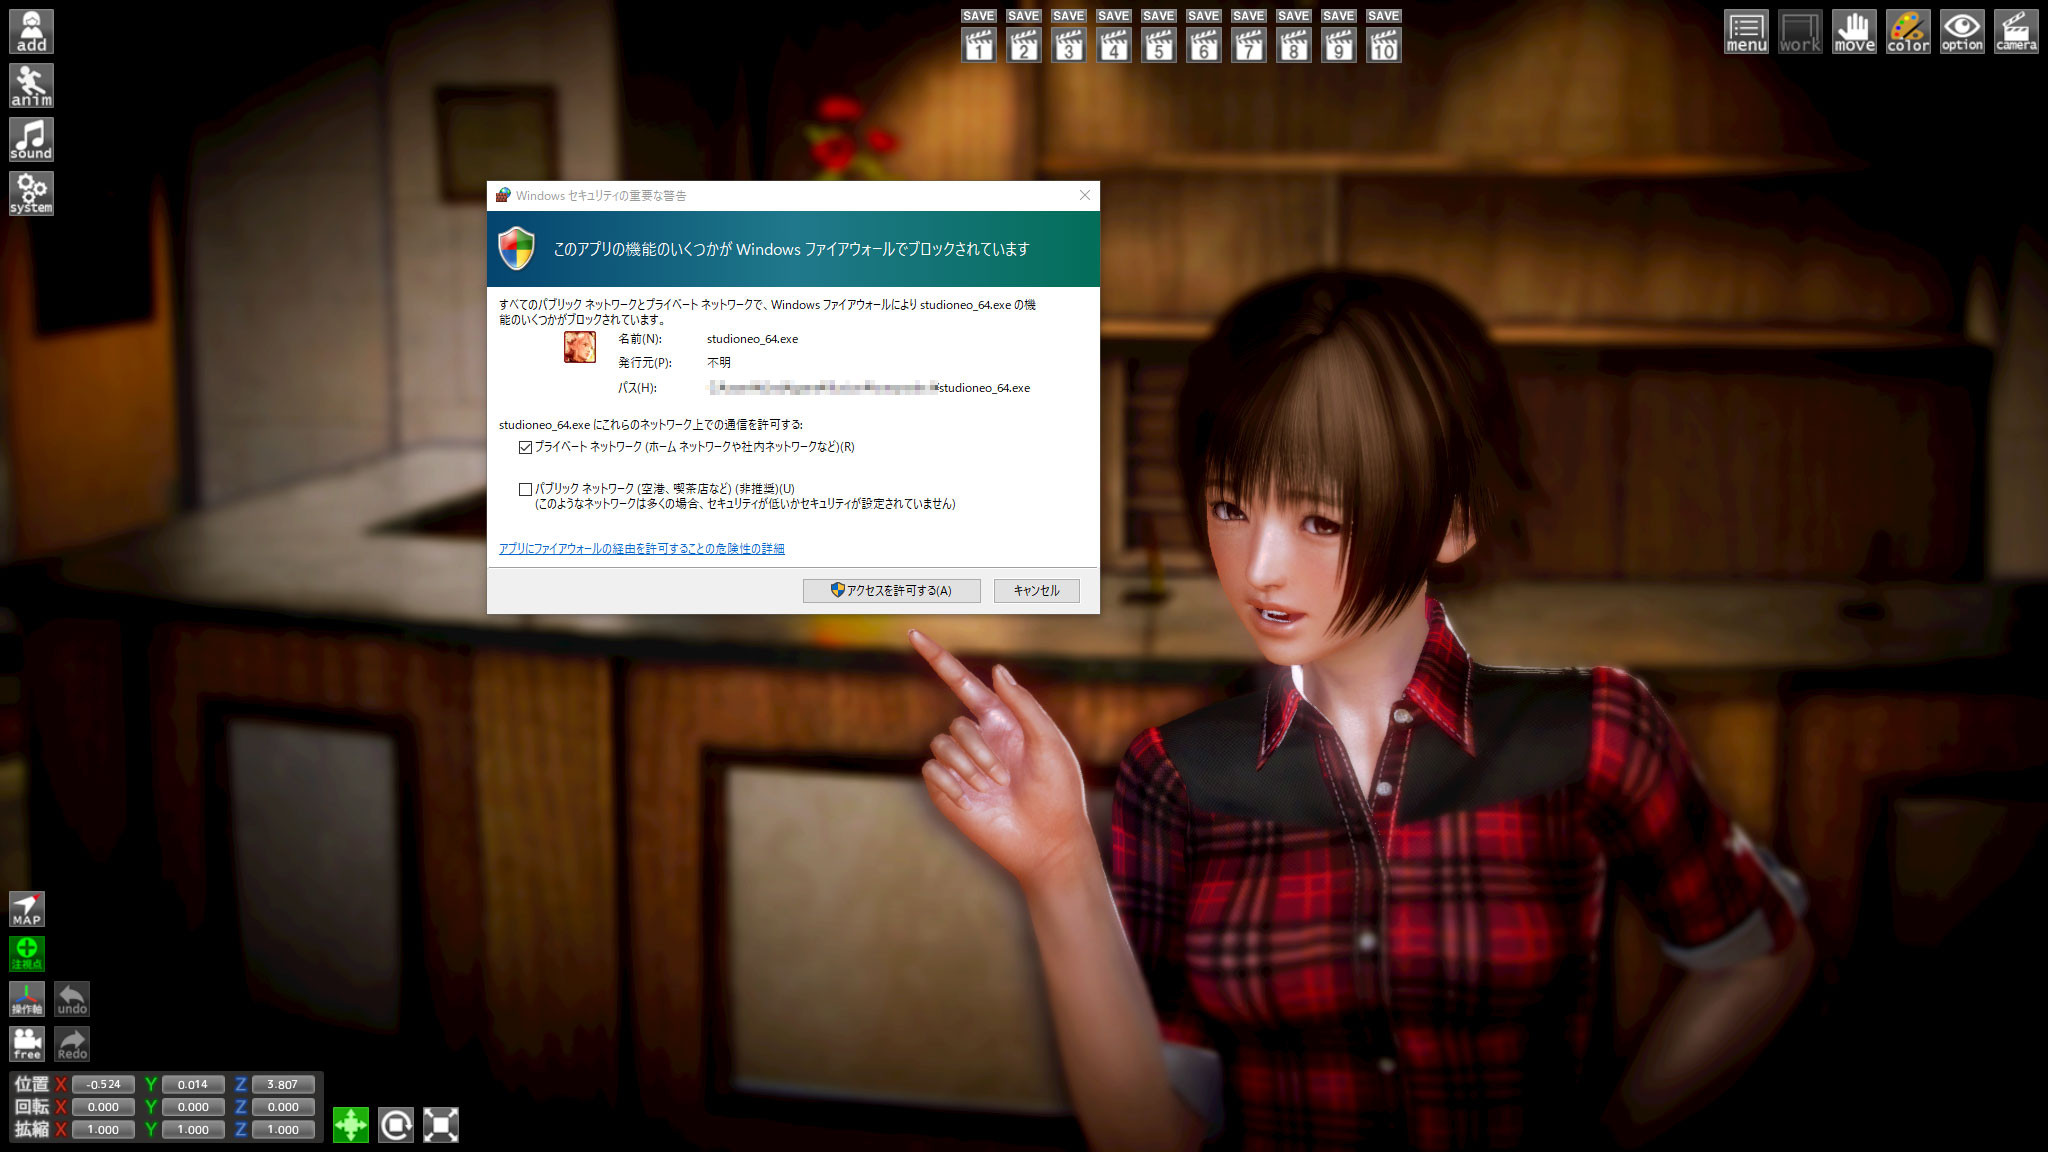The height and width of the screenshot is (1152, 2048).
Task: Click the undo arrow icon
Action: click(72, 998)
